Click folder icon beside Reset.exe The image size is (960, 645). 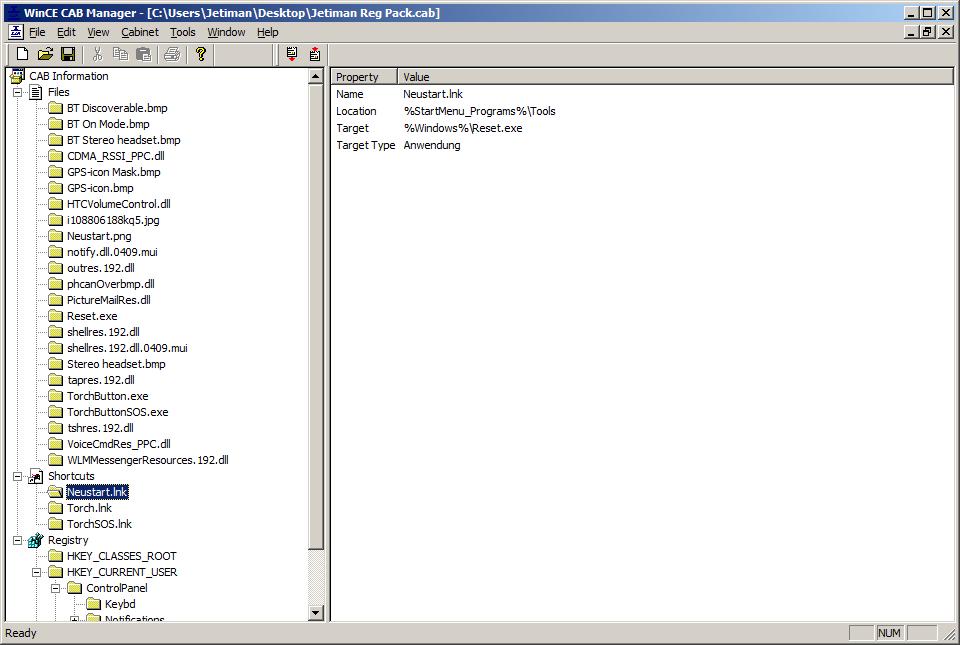pyautogui.click(x=56, y=316)
